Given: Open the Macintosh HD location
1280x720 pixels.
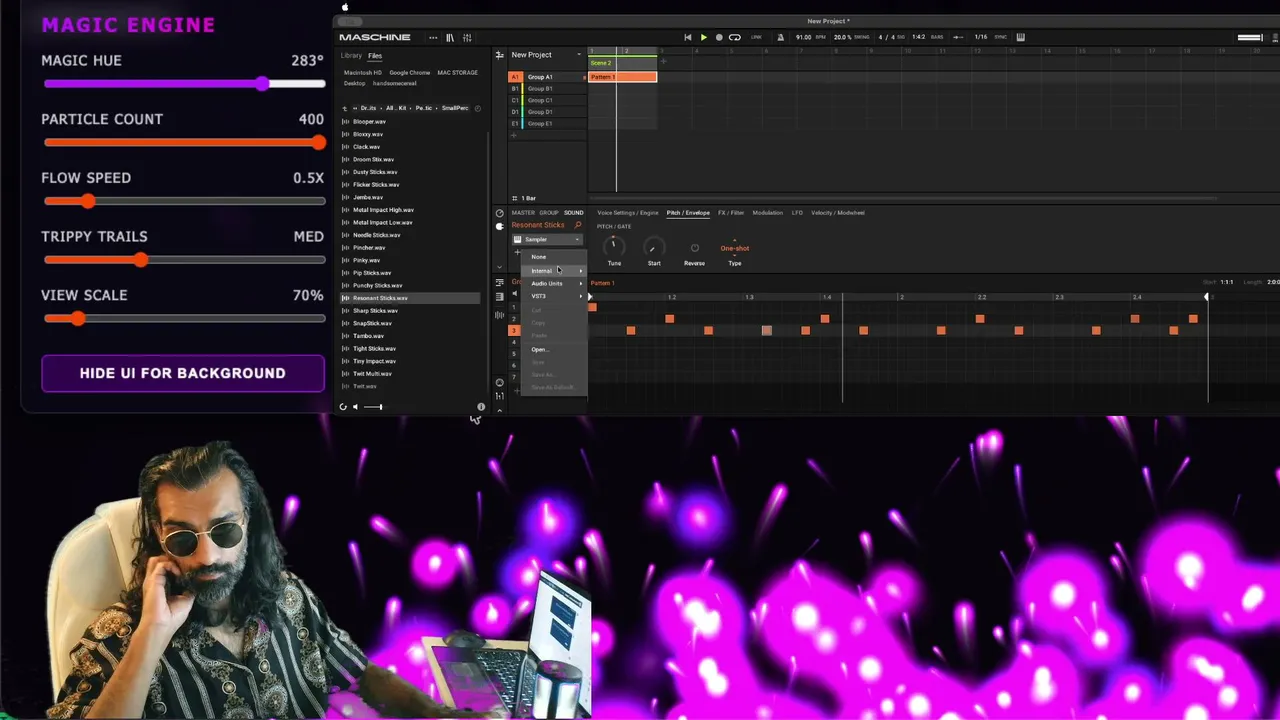Looking at the screenshot, I should [x=363, y=73].
